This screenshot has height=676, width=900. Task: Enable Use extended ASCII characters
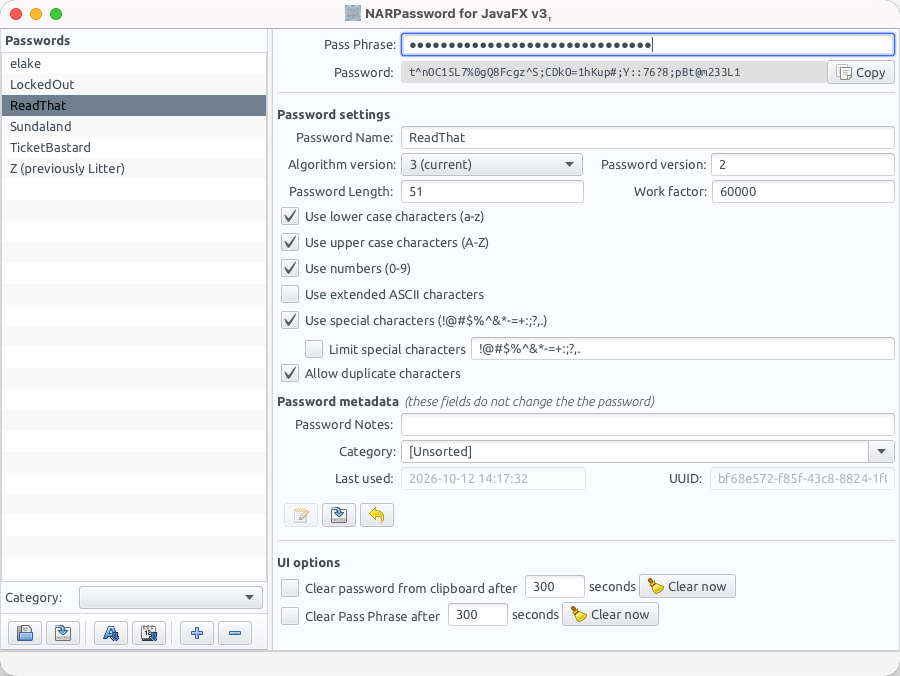click(290, 294)
